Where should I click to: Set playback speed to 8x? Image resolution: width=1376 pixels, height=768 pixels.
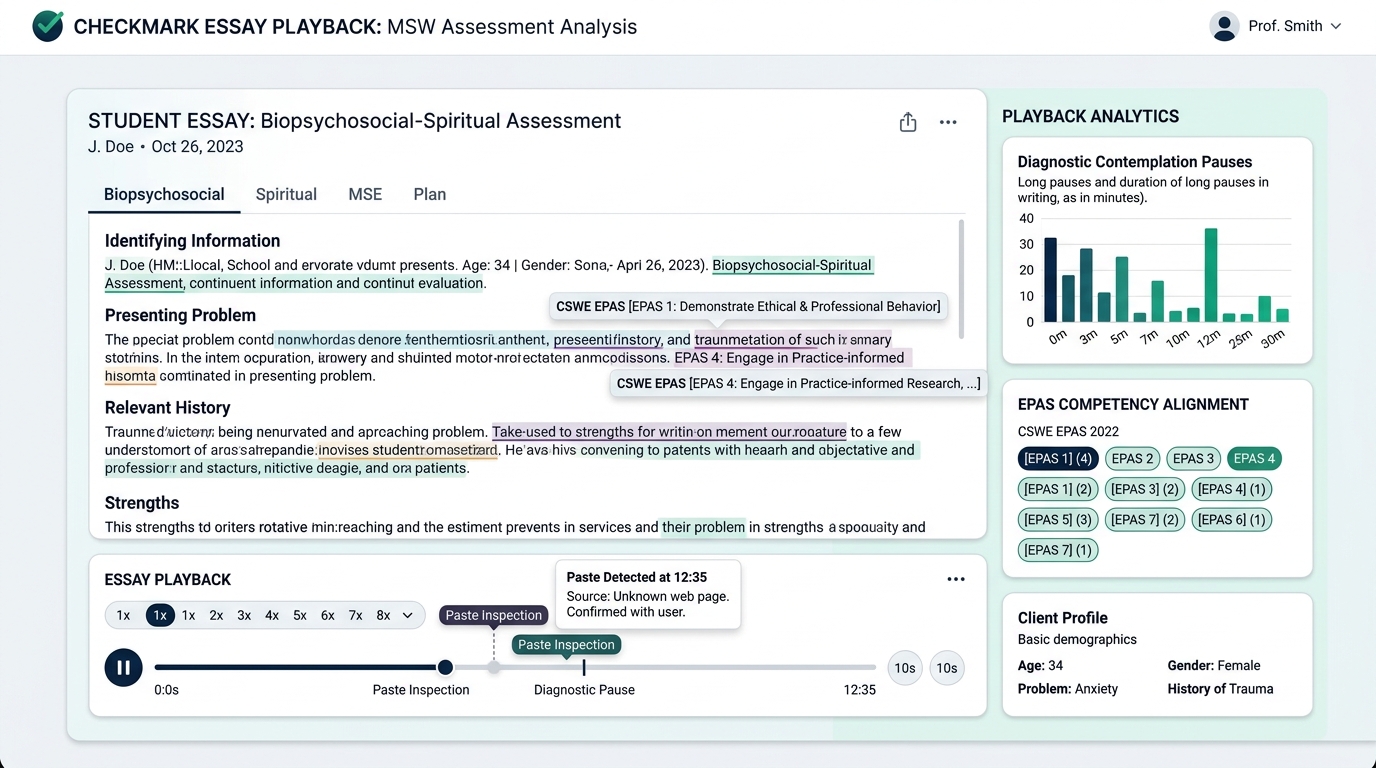(383, 615)
